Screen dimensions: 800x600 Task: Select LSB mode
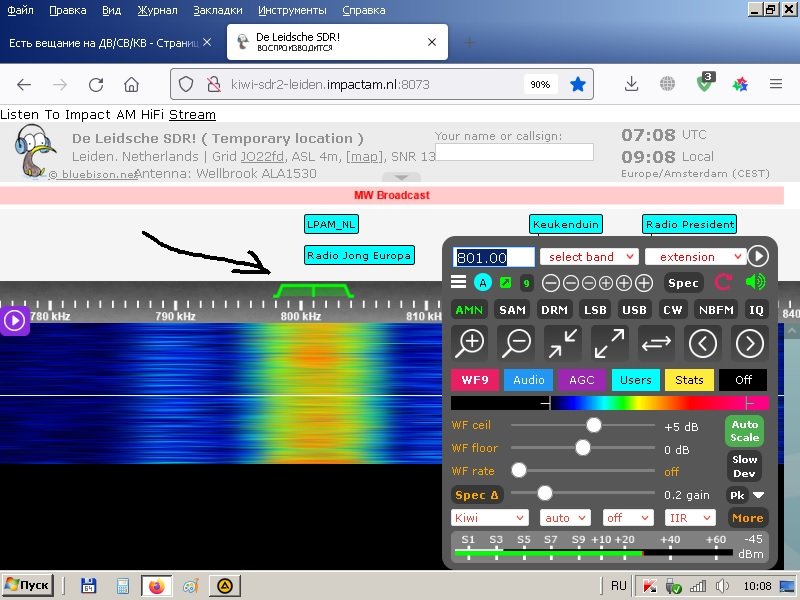click(x=595, y=310)
